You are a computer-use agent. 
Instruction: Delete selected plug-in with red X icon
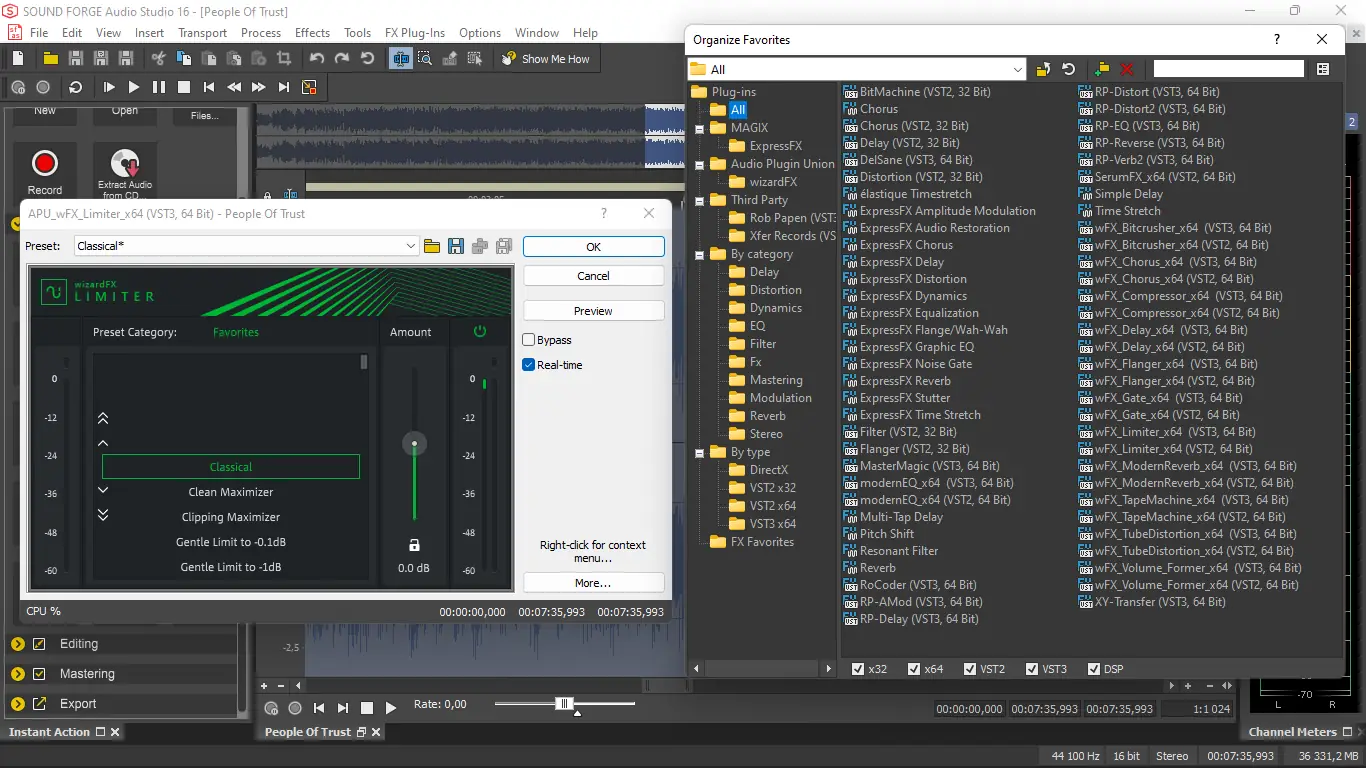[x=1126, y=69]
